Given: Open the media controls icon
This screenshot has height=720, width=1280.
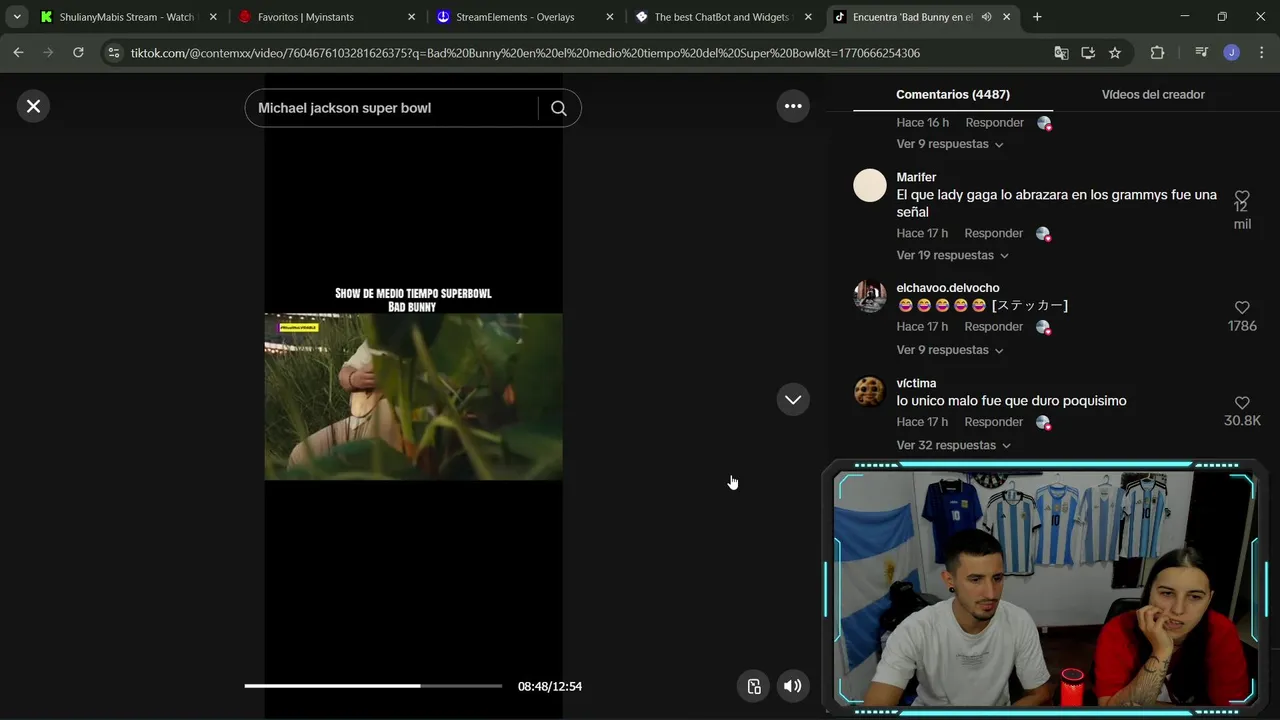Looking at the screenshot, I should (x=1202, y=53).
